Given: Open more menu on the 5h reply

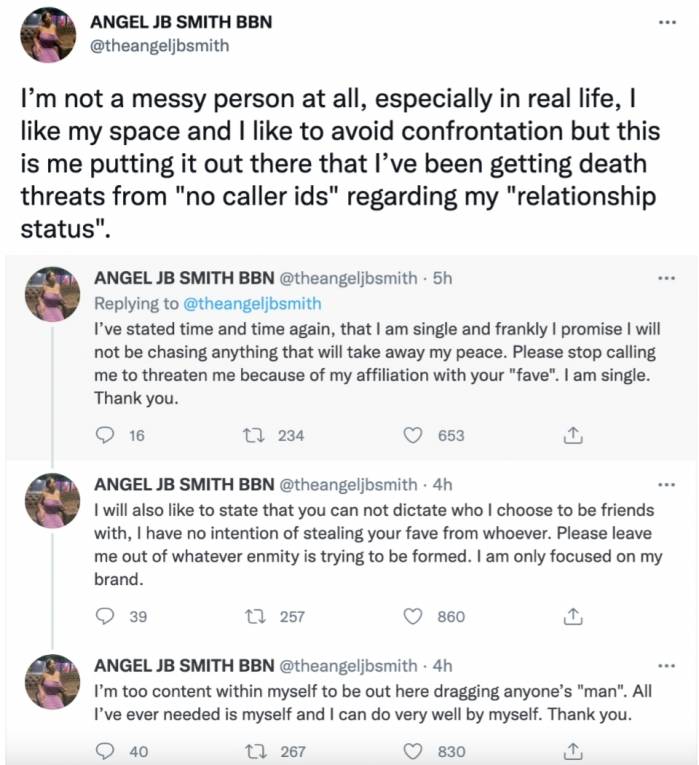Looking at the screenshot, I should pos(667,278).
